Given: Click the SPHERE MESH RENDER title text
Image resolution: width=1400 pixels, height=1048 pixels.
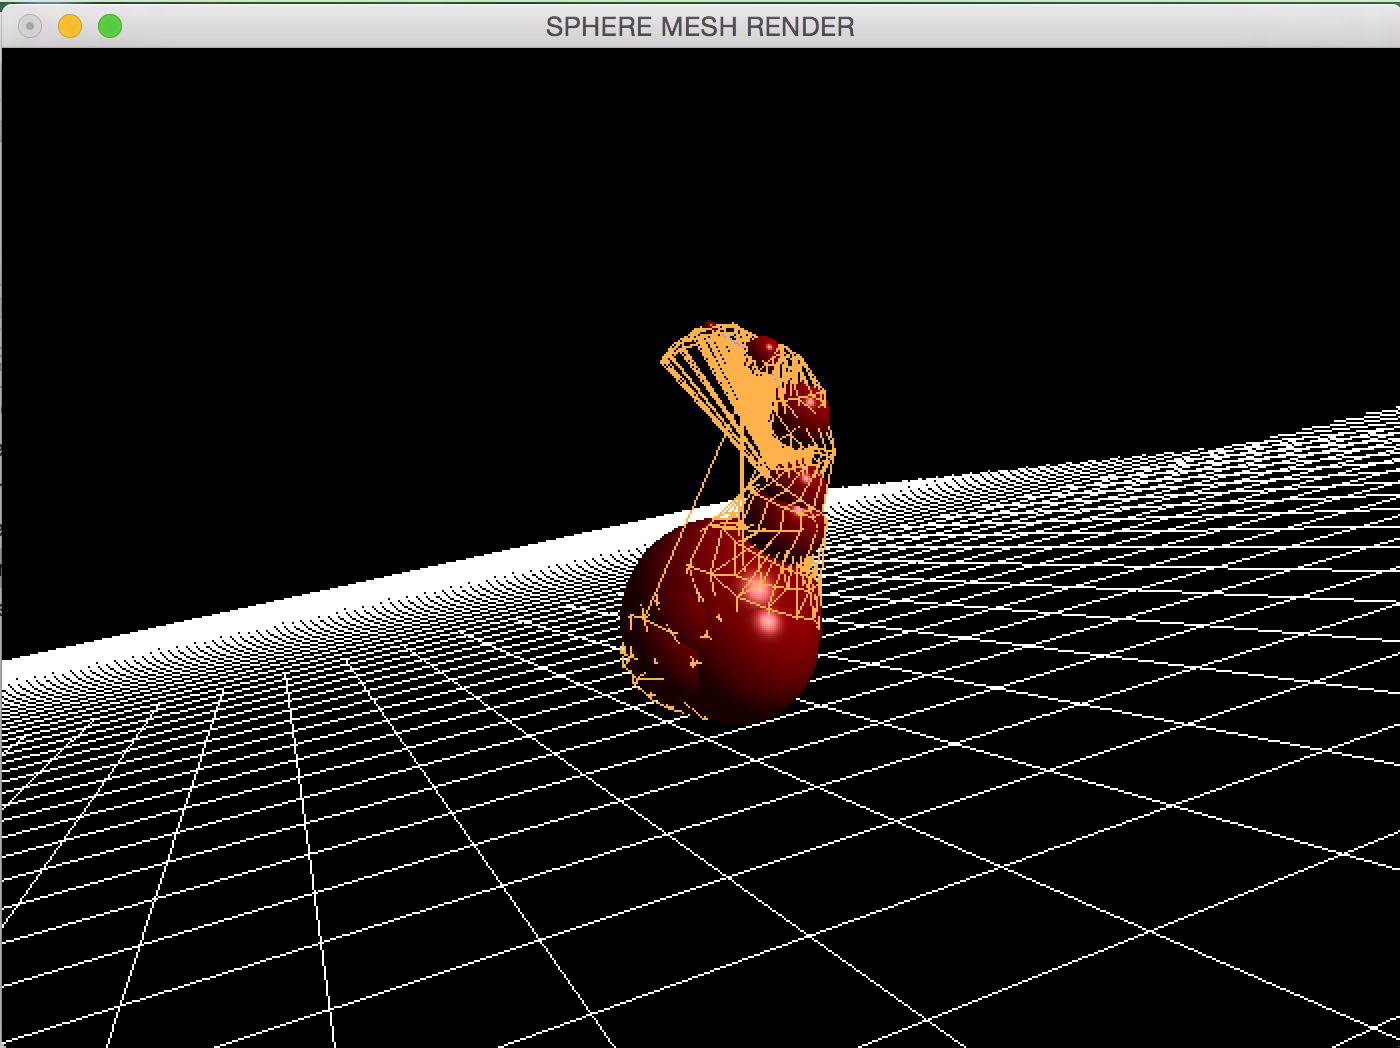Looking at the screenshot, I should [x=700, y=27].
